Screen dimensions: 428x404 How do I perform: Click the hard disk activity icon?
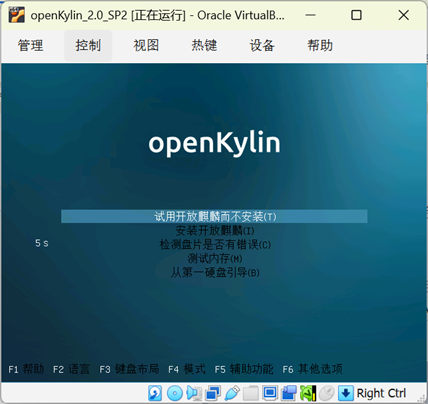point(155,393)
